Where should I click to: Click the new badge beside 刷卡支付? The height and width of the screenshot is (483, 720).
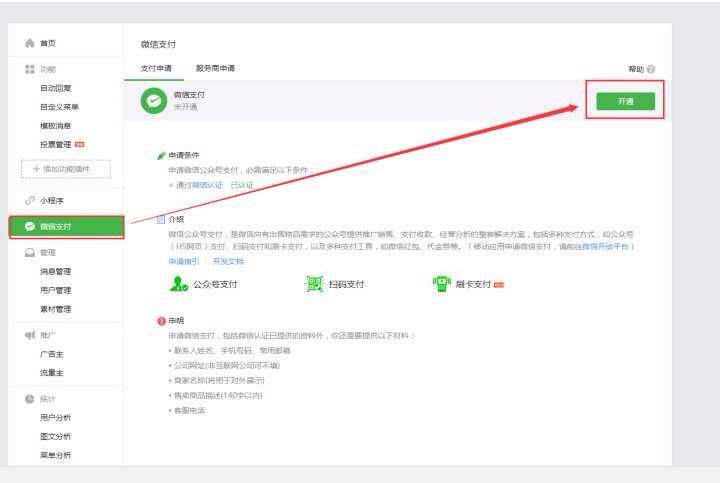(x=499, y=285)
